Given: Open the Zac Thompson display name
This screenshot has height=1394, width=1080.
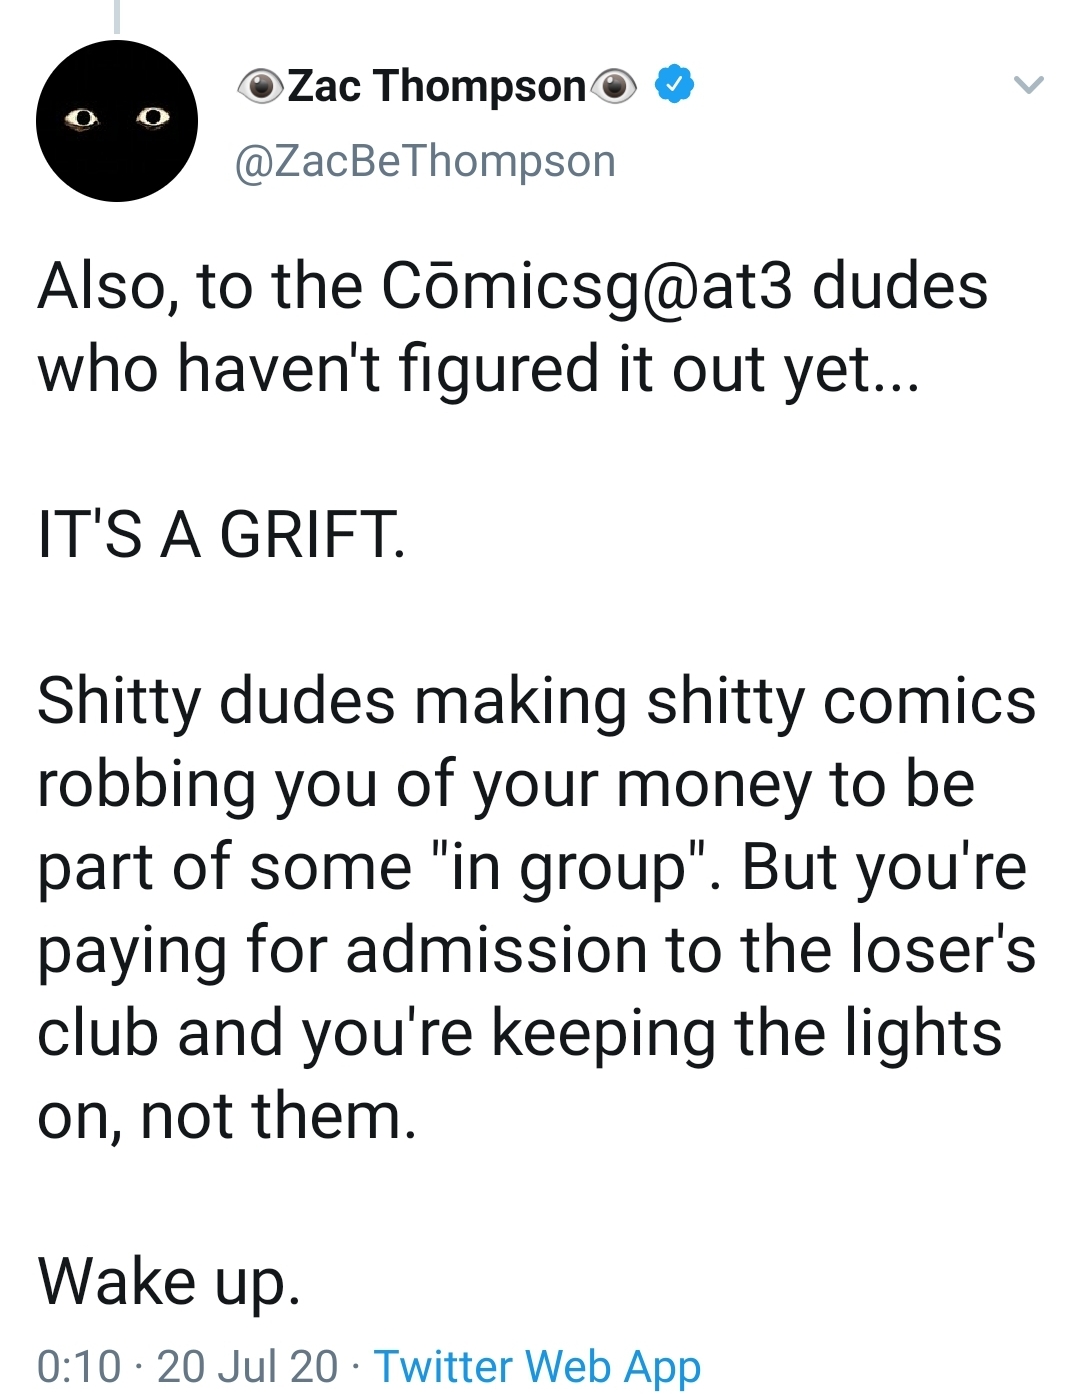Looking at the screenshot, I should (x=437, y=86).
